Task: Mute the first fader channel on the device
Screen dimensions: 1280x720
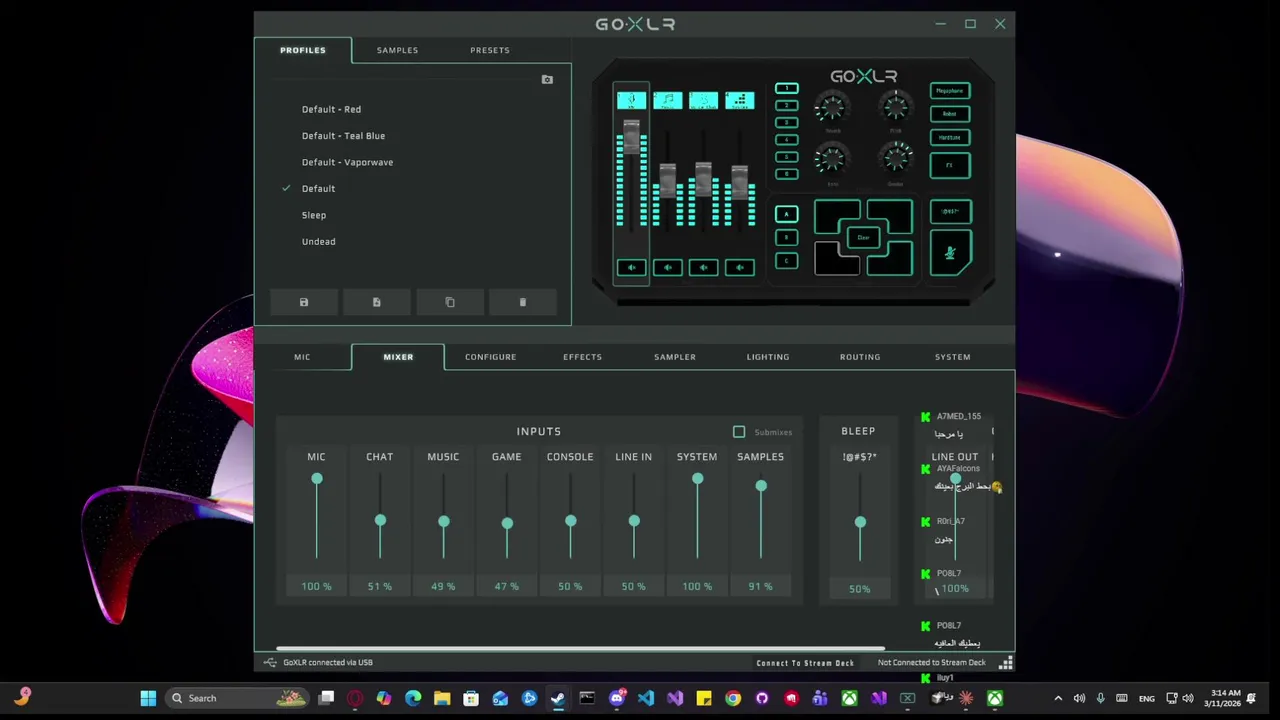Action: click(631, 267)
